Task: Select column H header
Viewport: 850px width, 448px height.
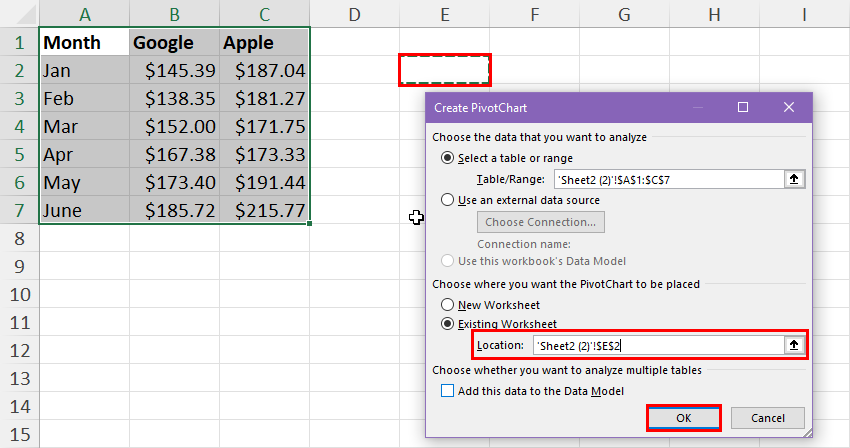Action: point(714,14)
